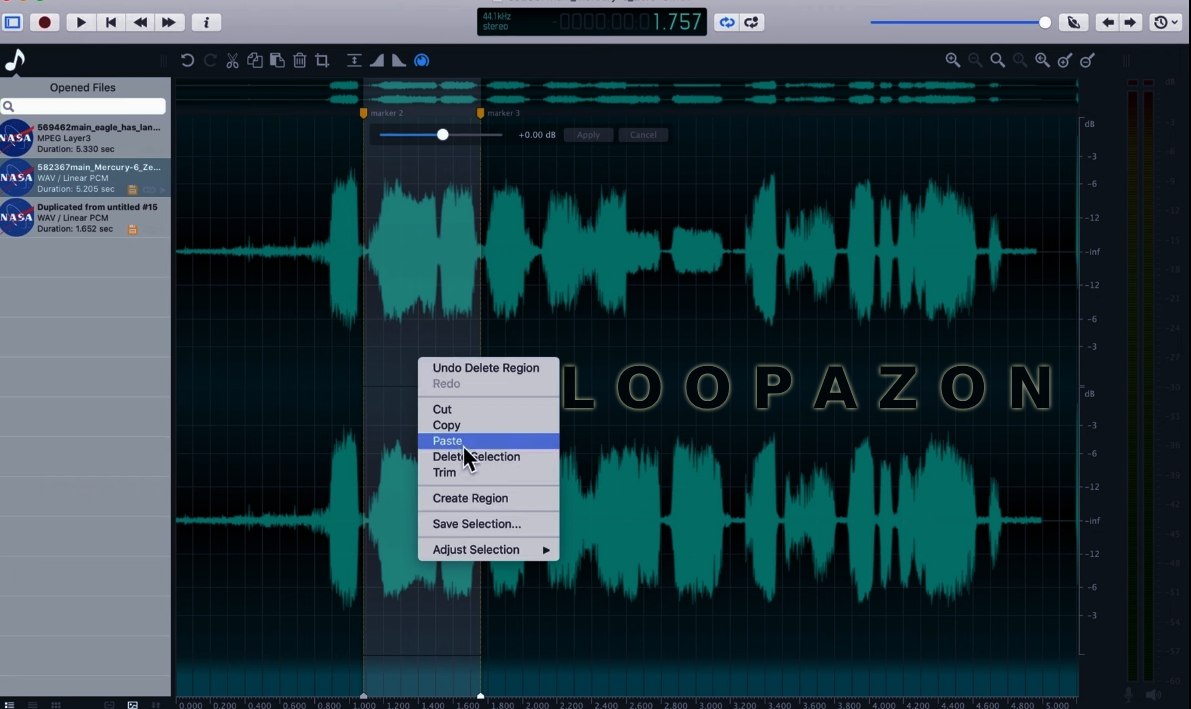Click the plain magnifier zoom icon

coord(997,60)
